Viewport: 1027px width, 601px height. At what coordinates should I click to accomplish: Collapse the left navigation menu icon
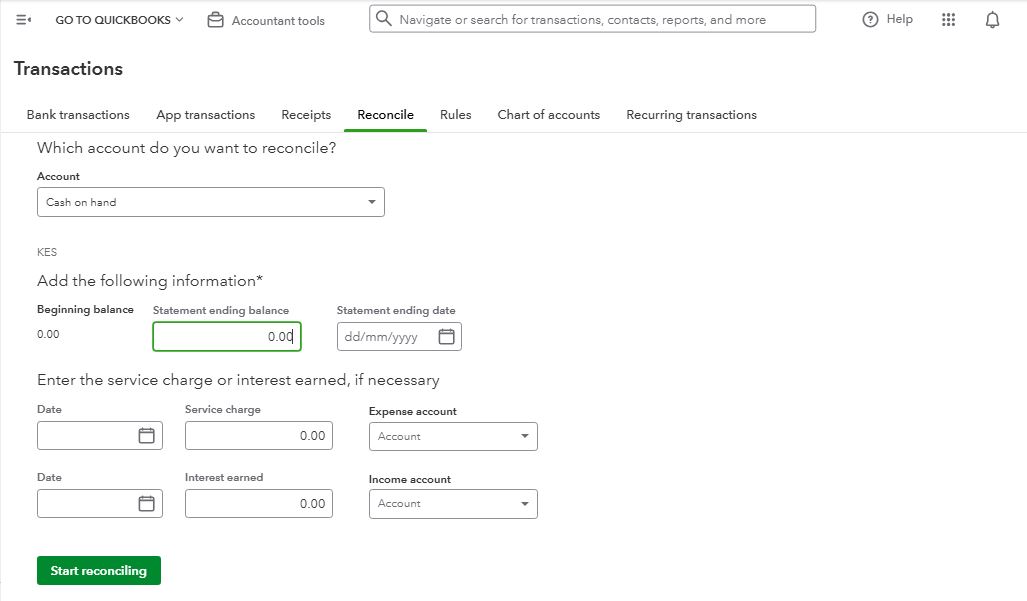tap(24, 20)
